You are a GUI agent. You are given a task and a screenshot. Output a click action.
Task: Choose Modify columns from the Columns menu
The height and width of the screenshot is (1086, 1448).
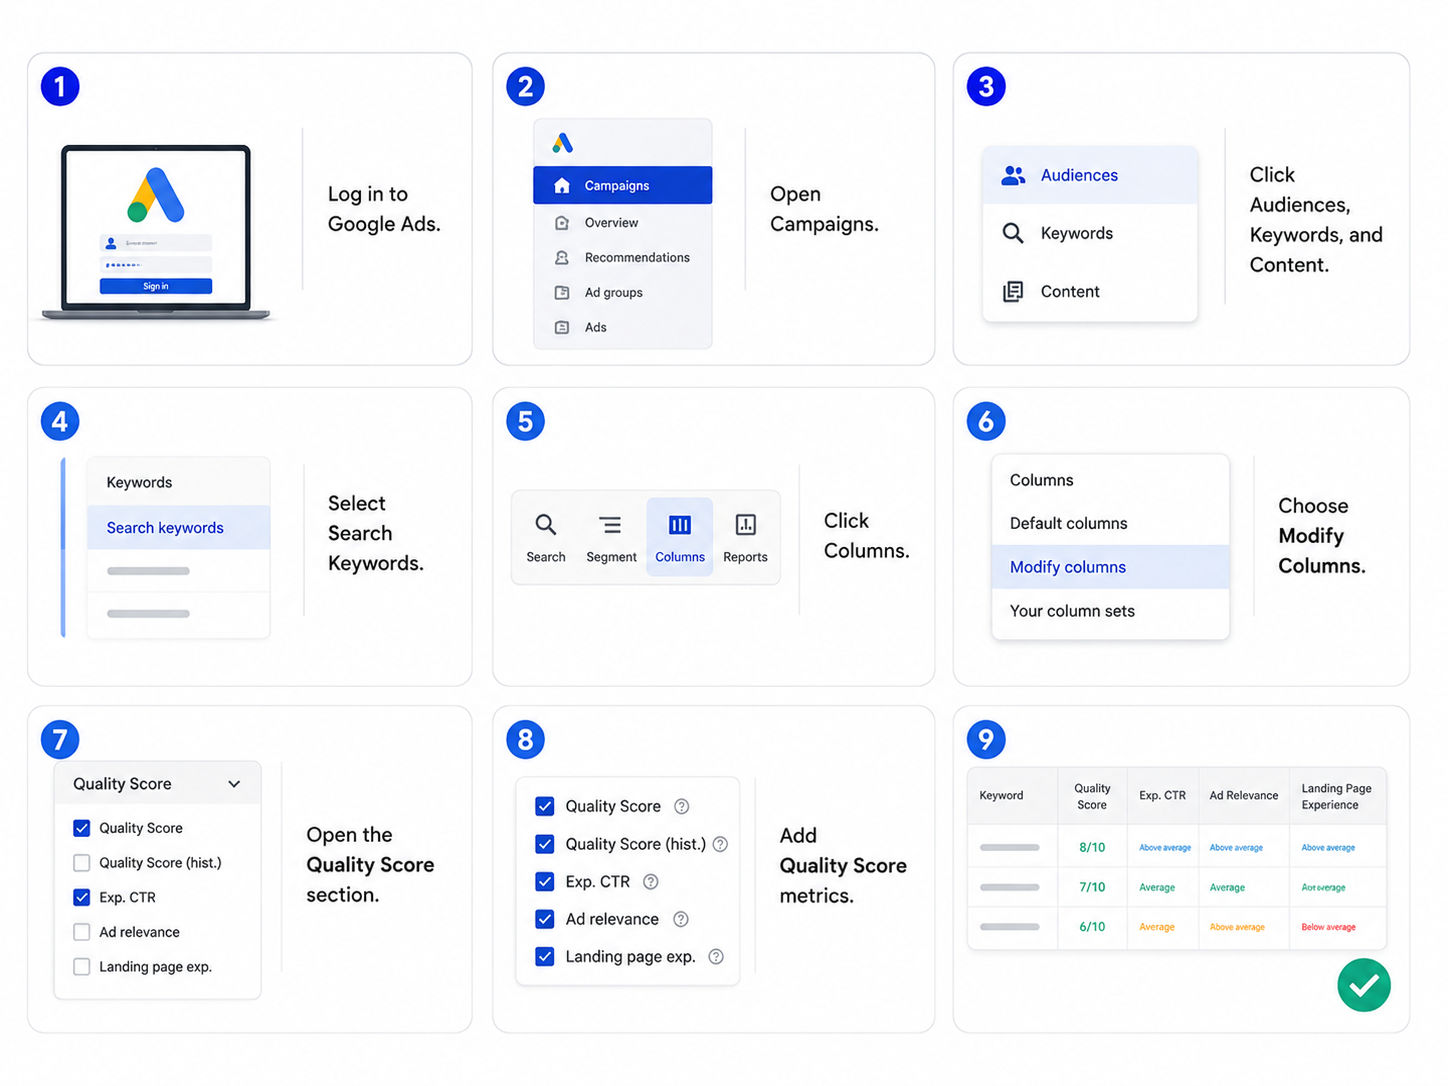(x=1110, y=567)
